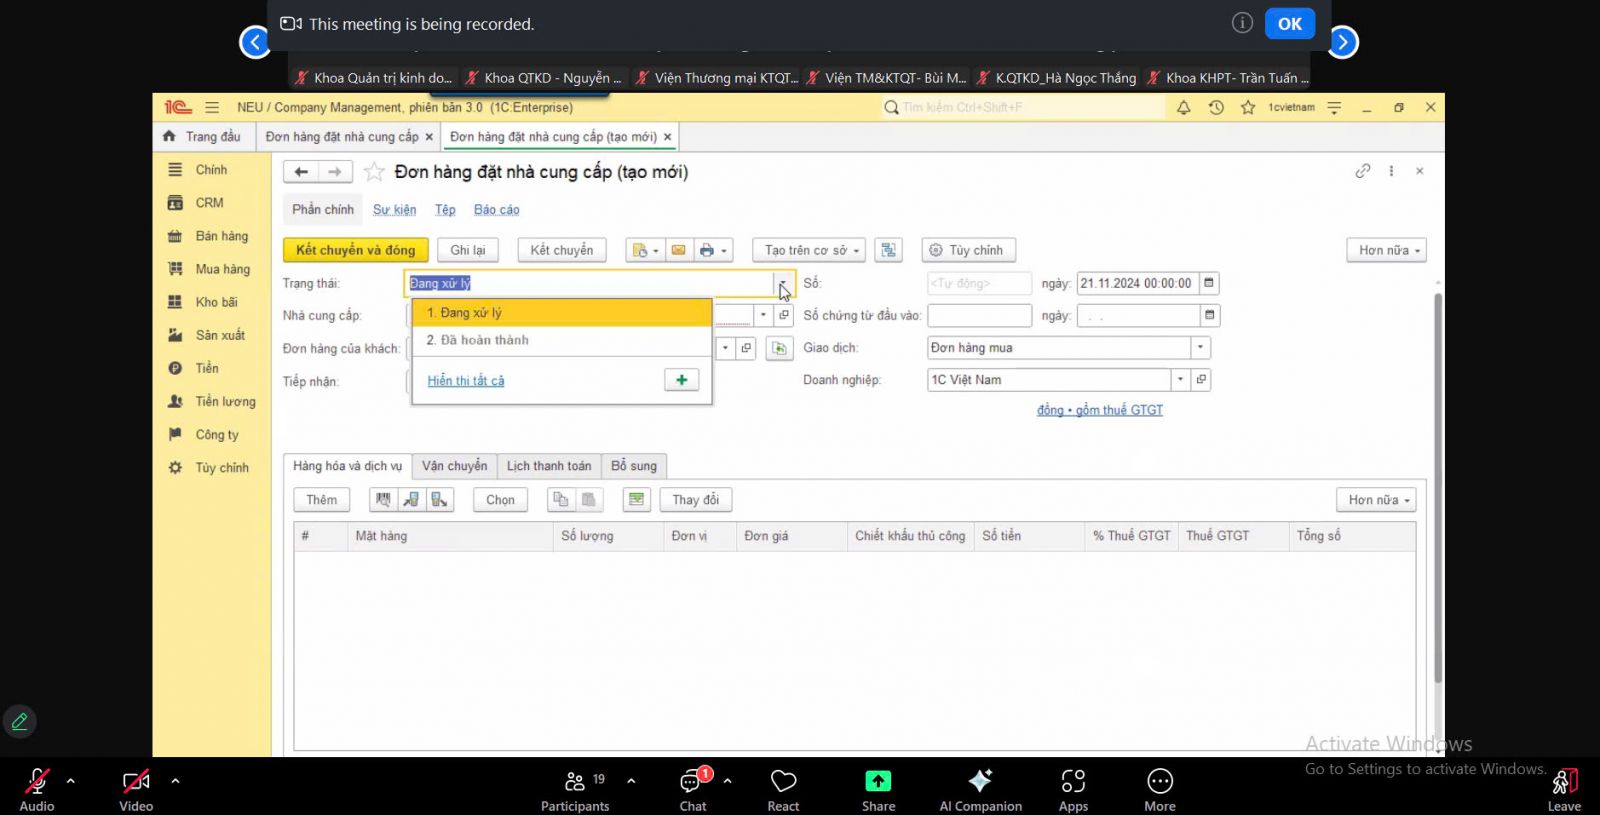Switch to the 'Lịch thanh toán' tab
The width and height of the screenshot is (1600, 815).
pos(548,466)
